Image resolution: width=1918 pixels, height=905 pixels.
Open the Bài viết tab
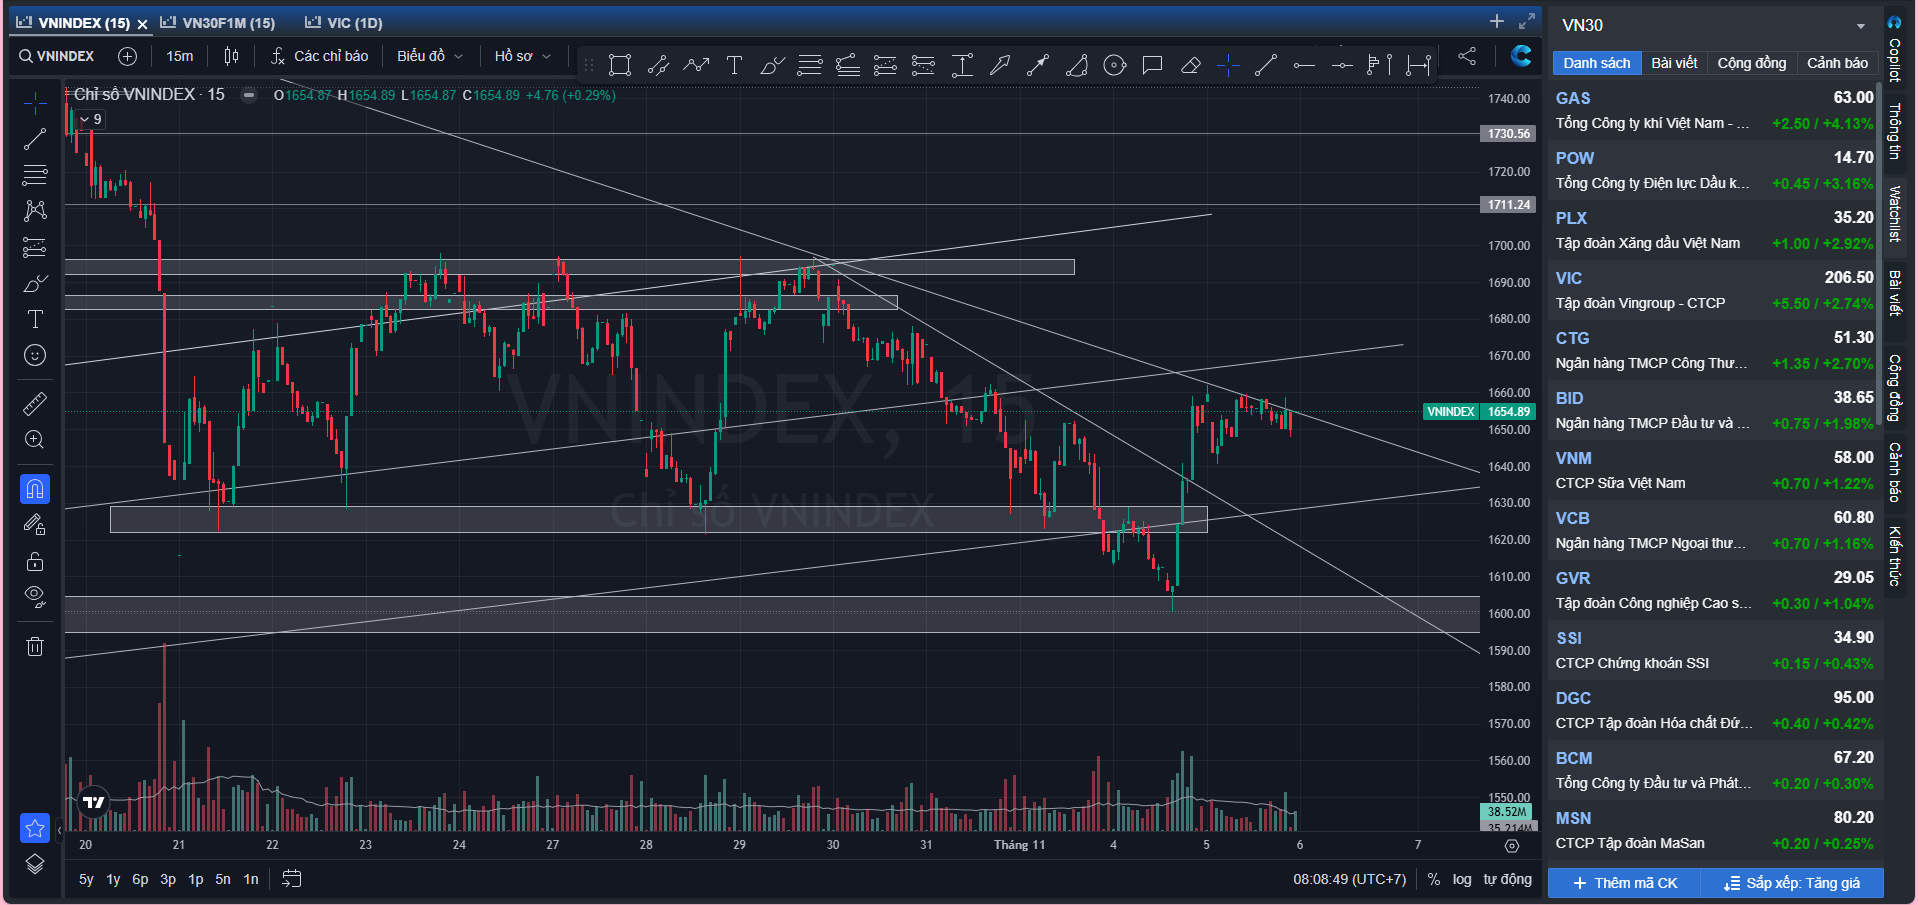1674,63
